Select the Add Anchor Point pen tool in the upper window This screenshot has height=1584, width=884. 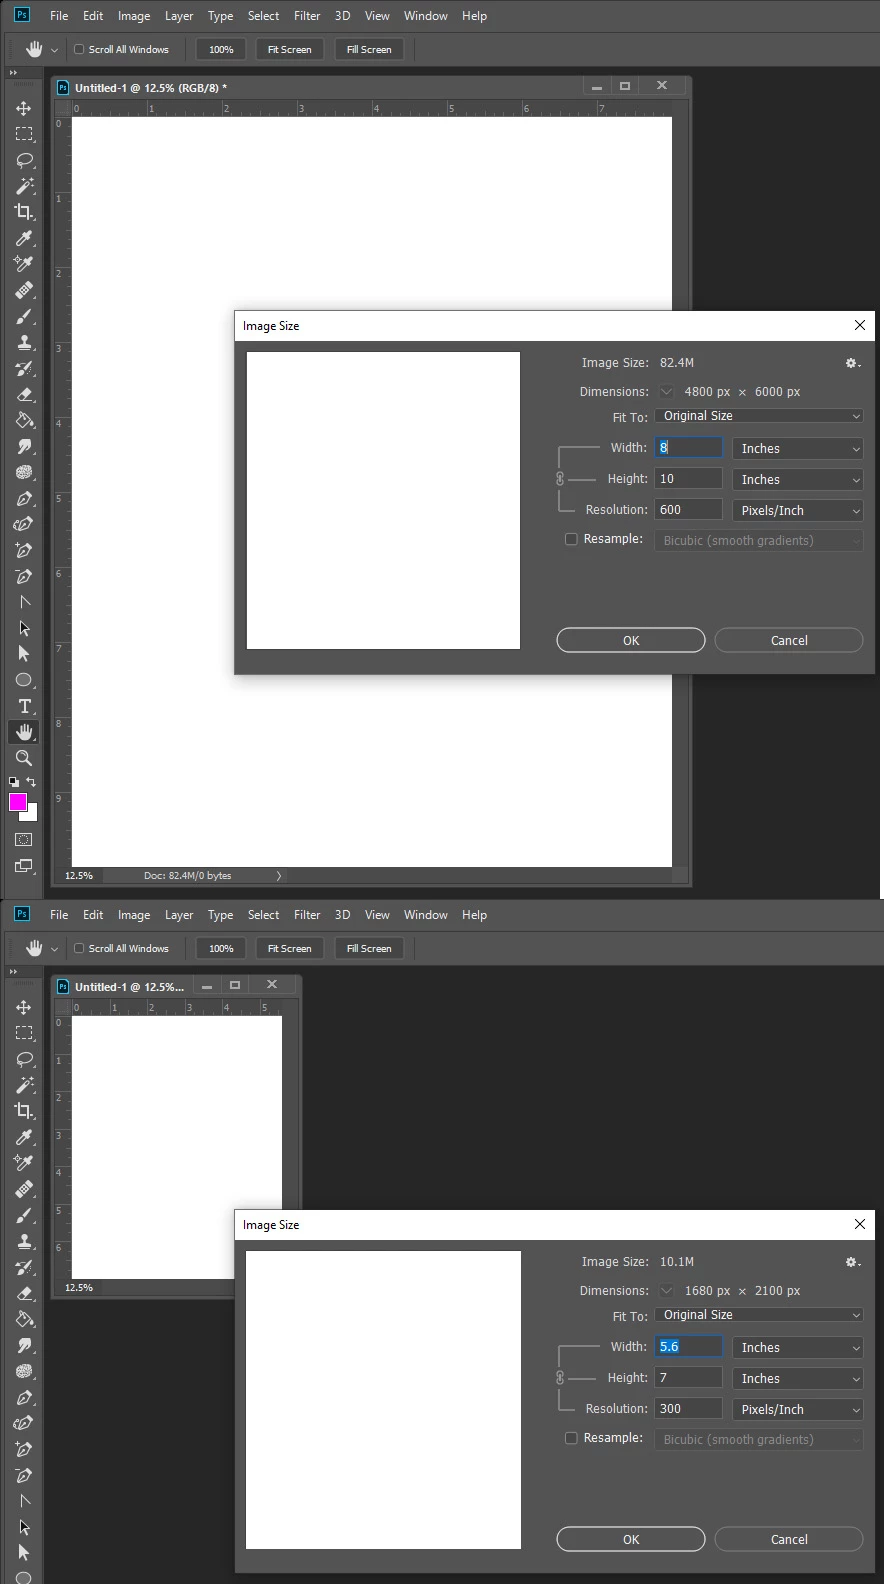click(x=24, y=550)
